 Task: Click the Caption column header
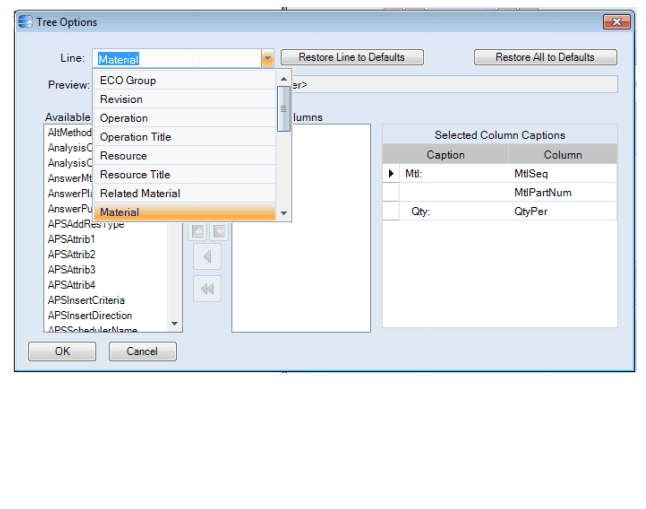445,155
